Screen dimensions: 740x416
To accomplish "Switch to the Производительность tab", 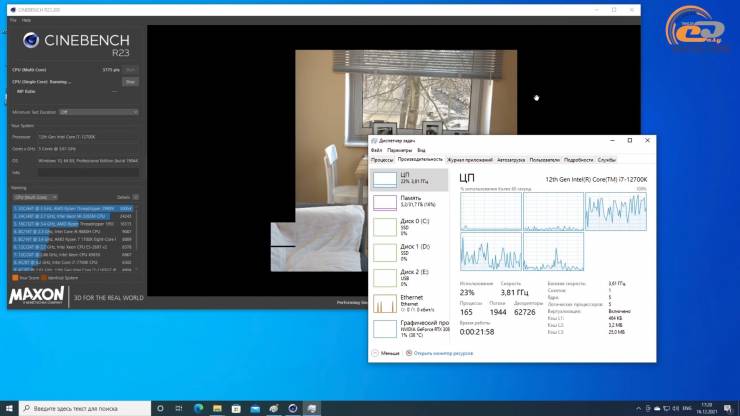I will [x=420, y=160].
